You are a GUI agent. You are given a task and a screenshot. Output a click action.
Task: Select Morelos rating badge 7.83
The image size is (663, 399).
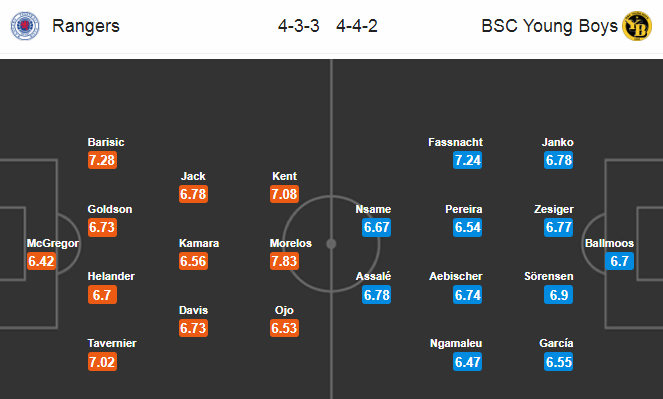pyautogui.click(x=285, y=261)
